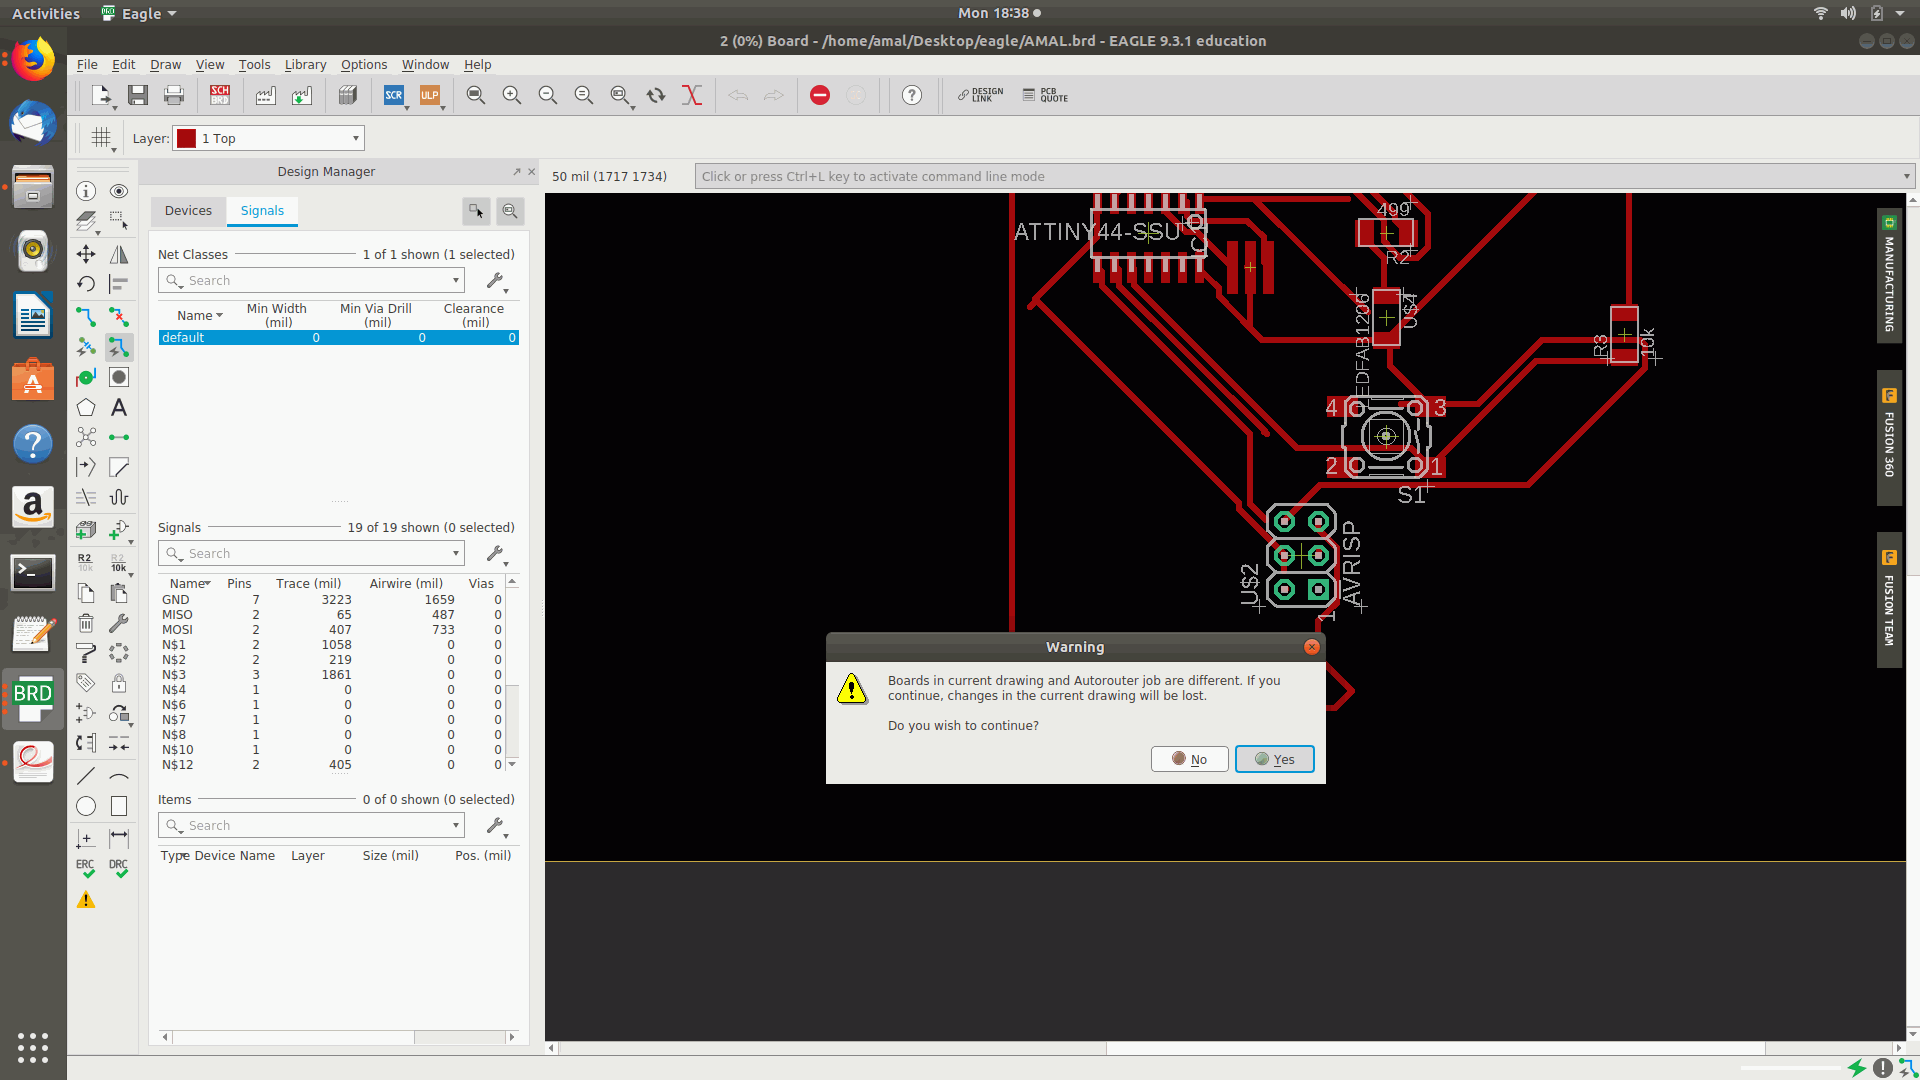
Task: Select the Rotate tool
Action: coord(86,284)
